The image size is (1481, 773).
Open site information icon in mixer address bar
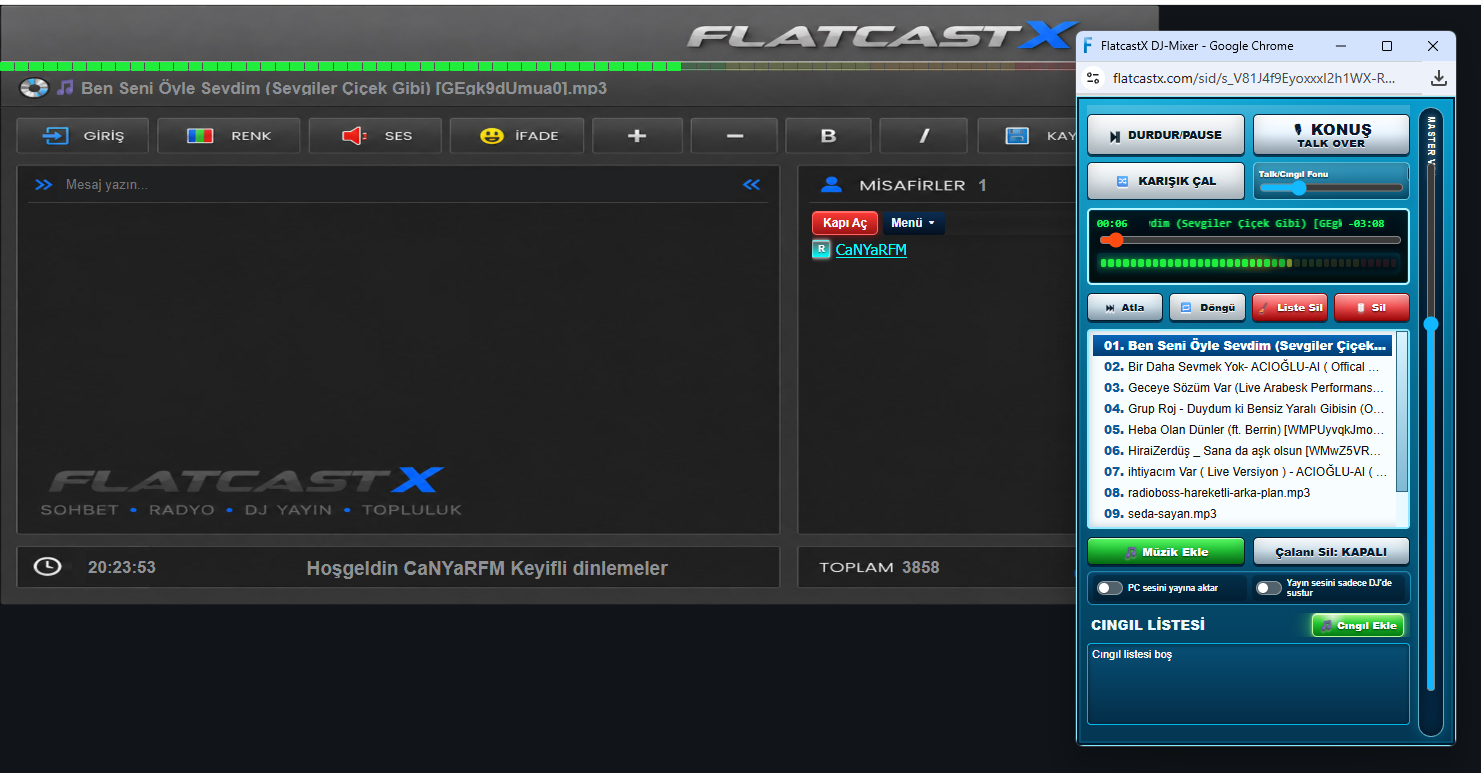pos(1093,78)
